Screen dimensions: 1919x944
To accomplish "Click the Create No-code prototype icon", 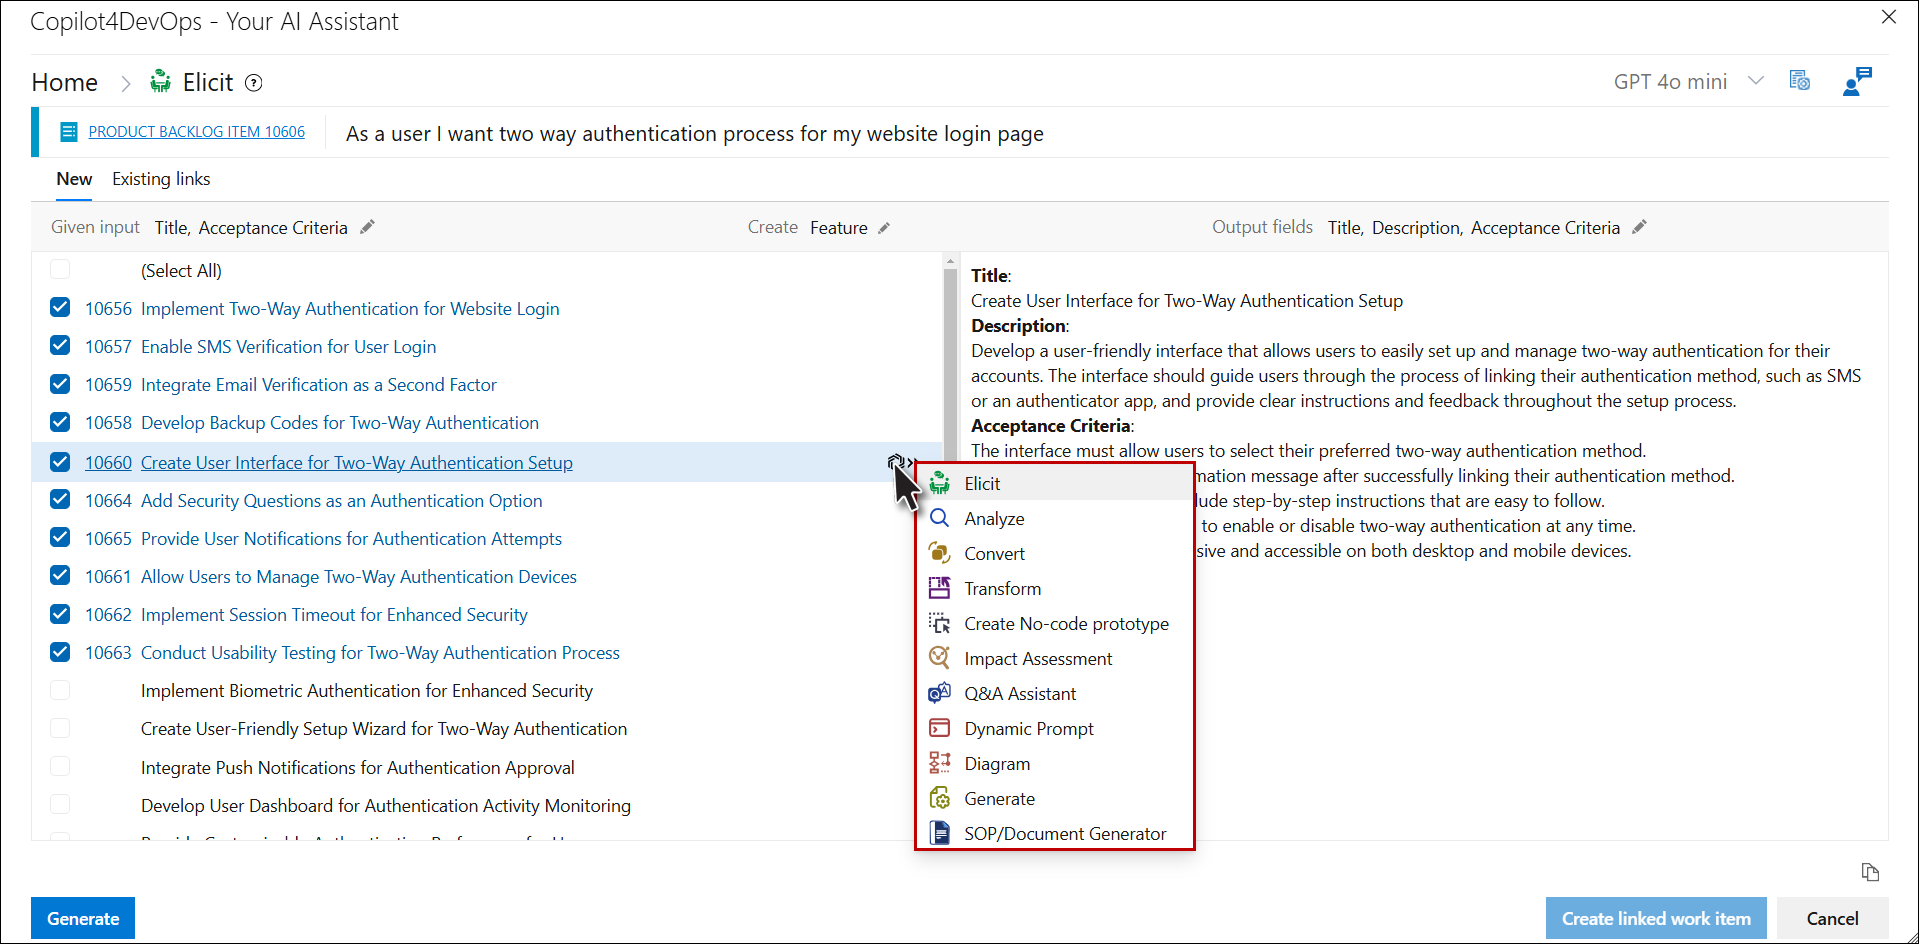I will tap(939, 623).
